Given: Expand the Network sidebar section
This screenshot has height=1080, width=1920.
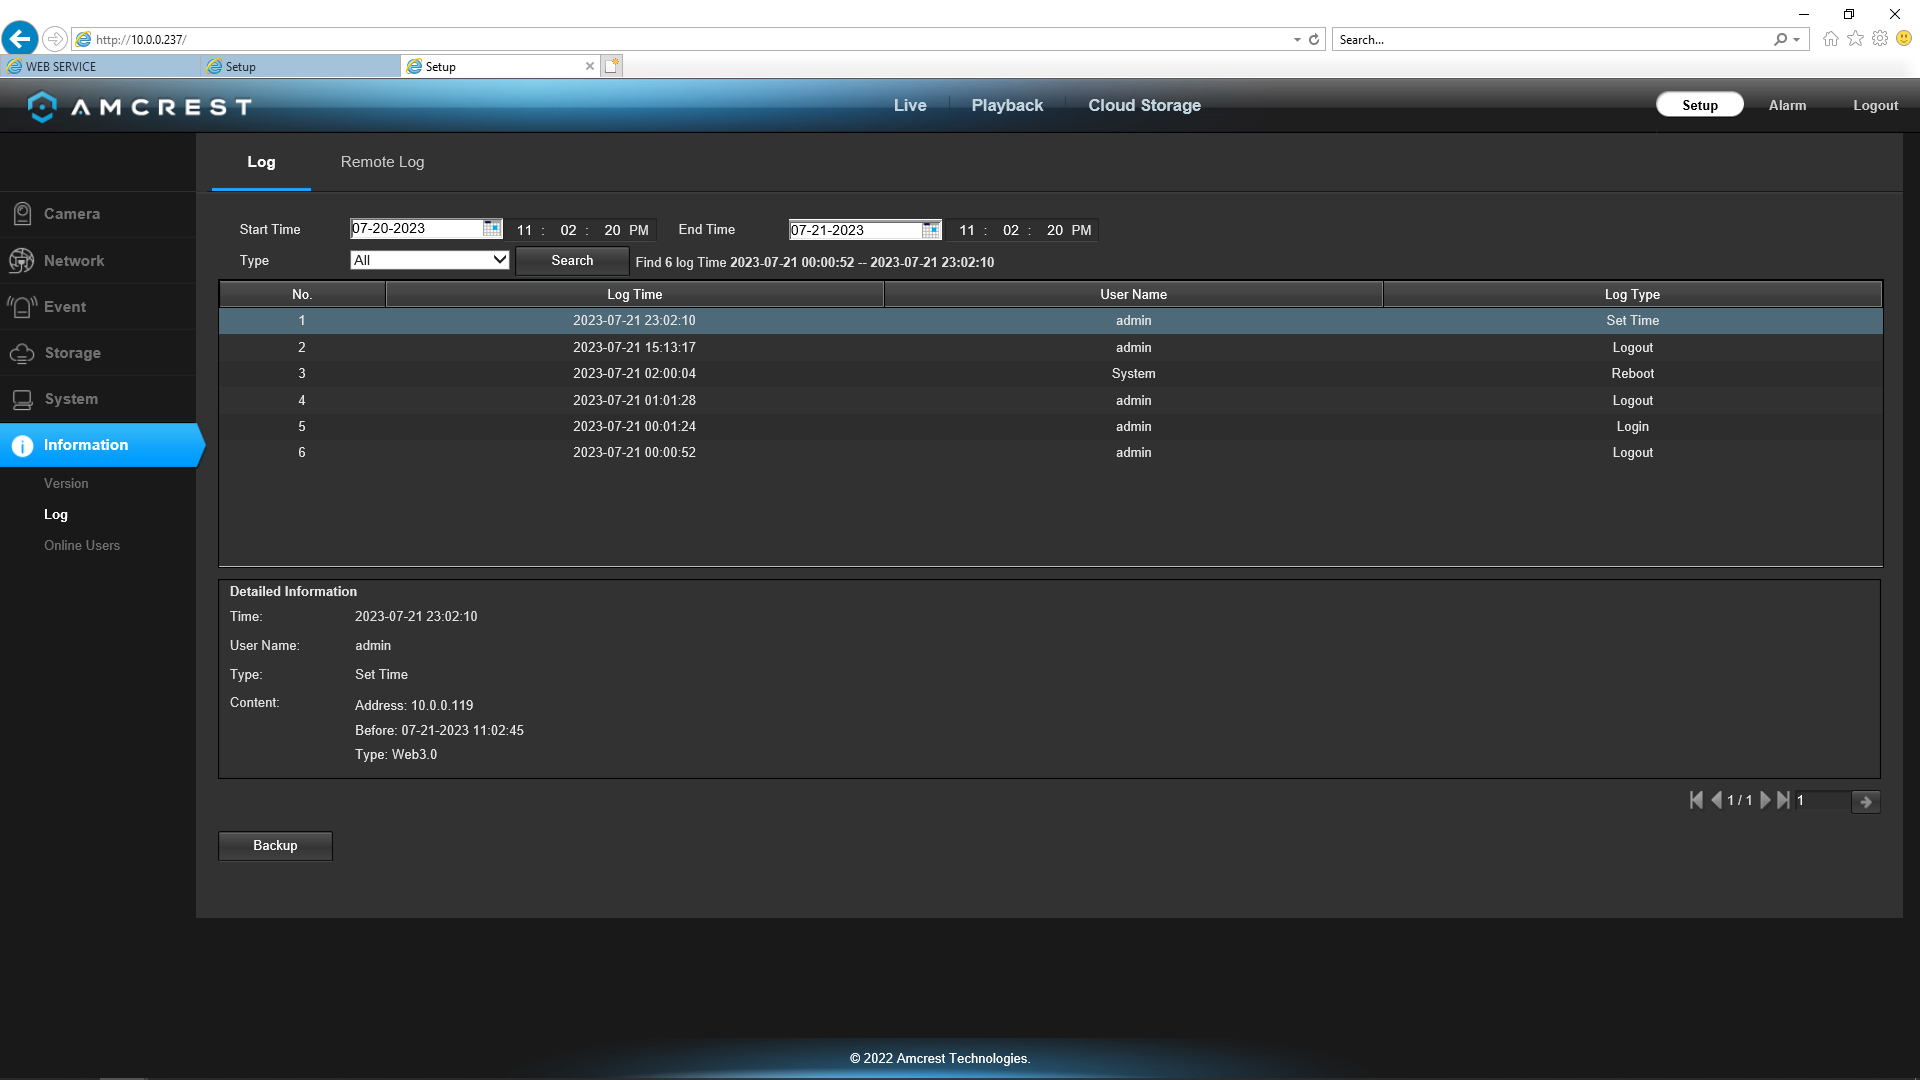Looking at the screenshot, I should click(x=98, y=261).
